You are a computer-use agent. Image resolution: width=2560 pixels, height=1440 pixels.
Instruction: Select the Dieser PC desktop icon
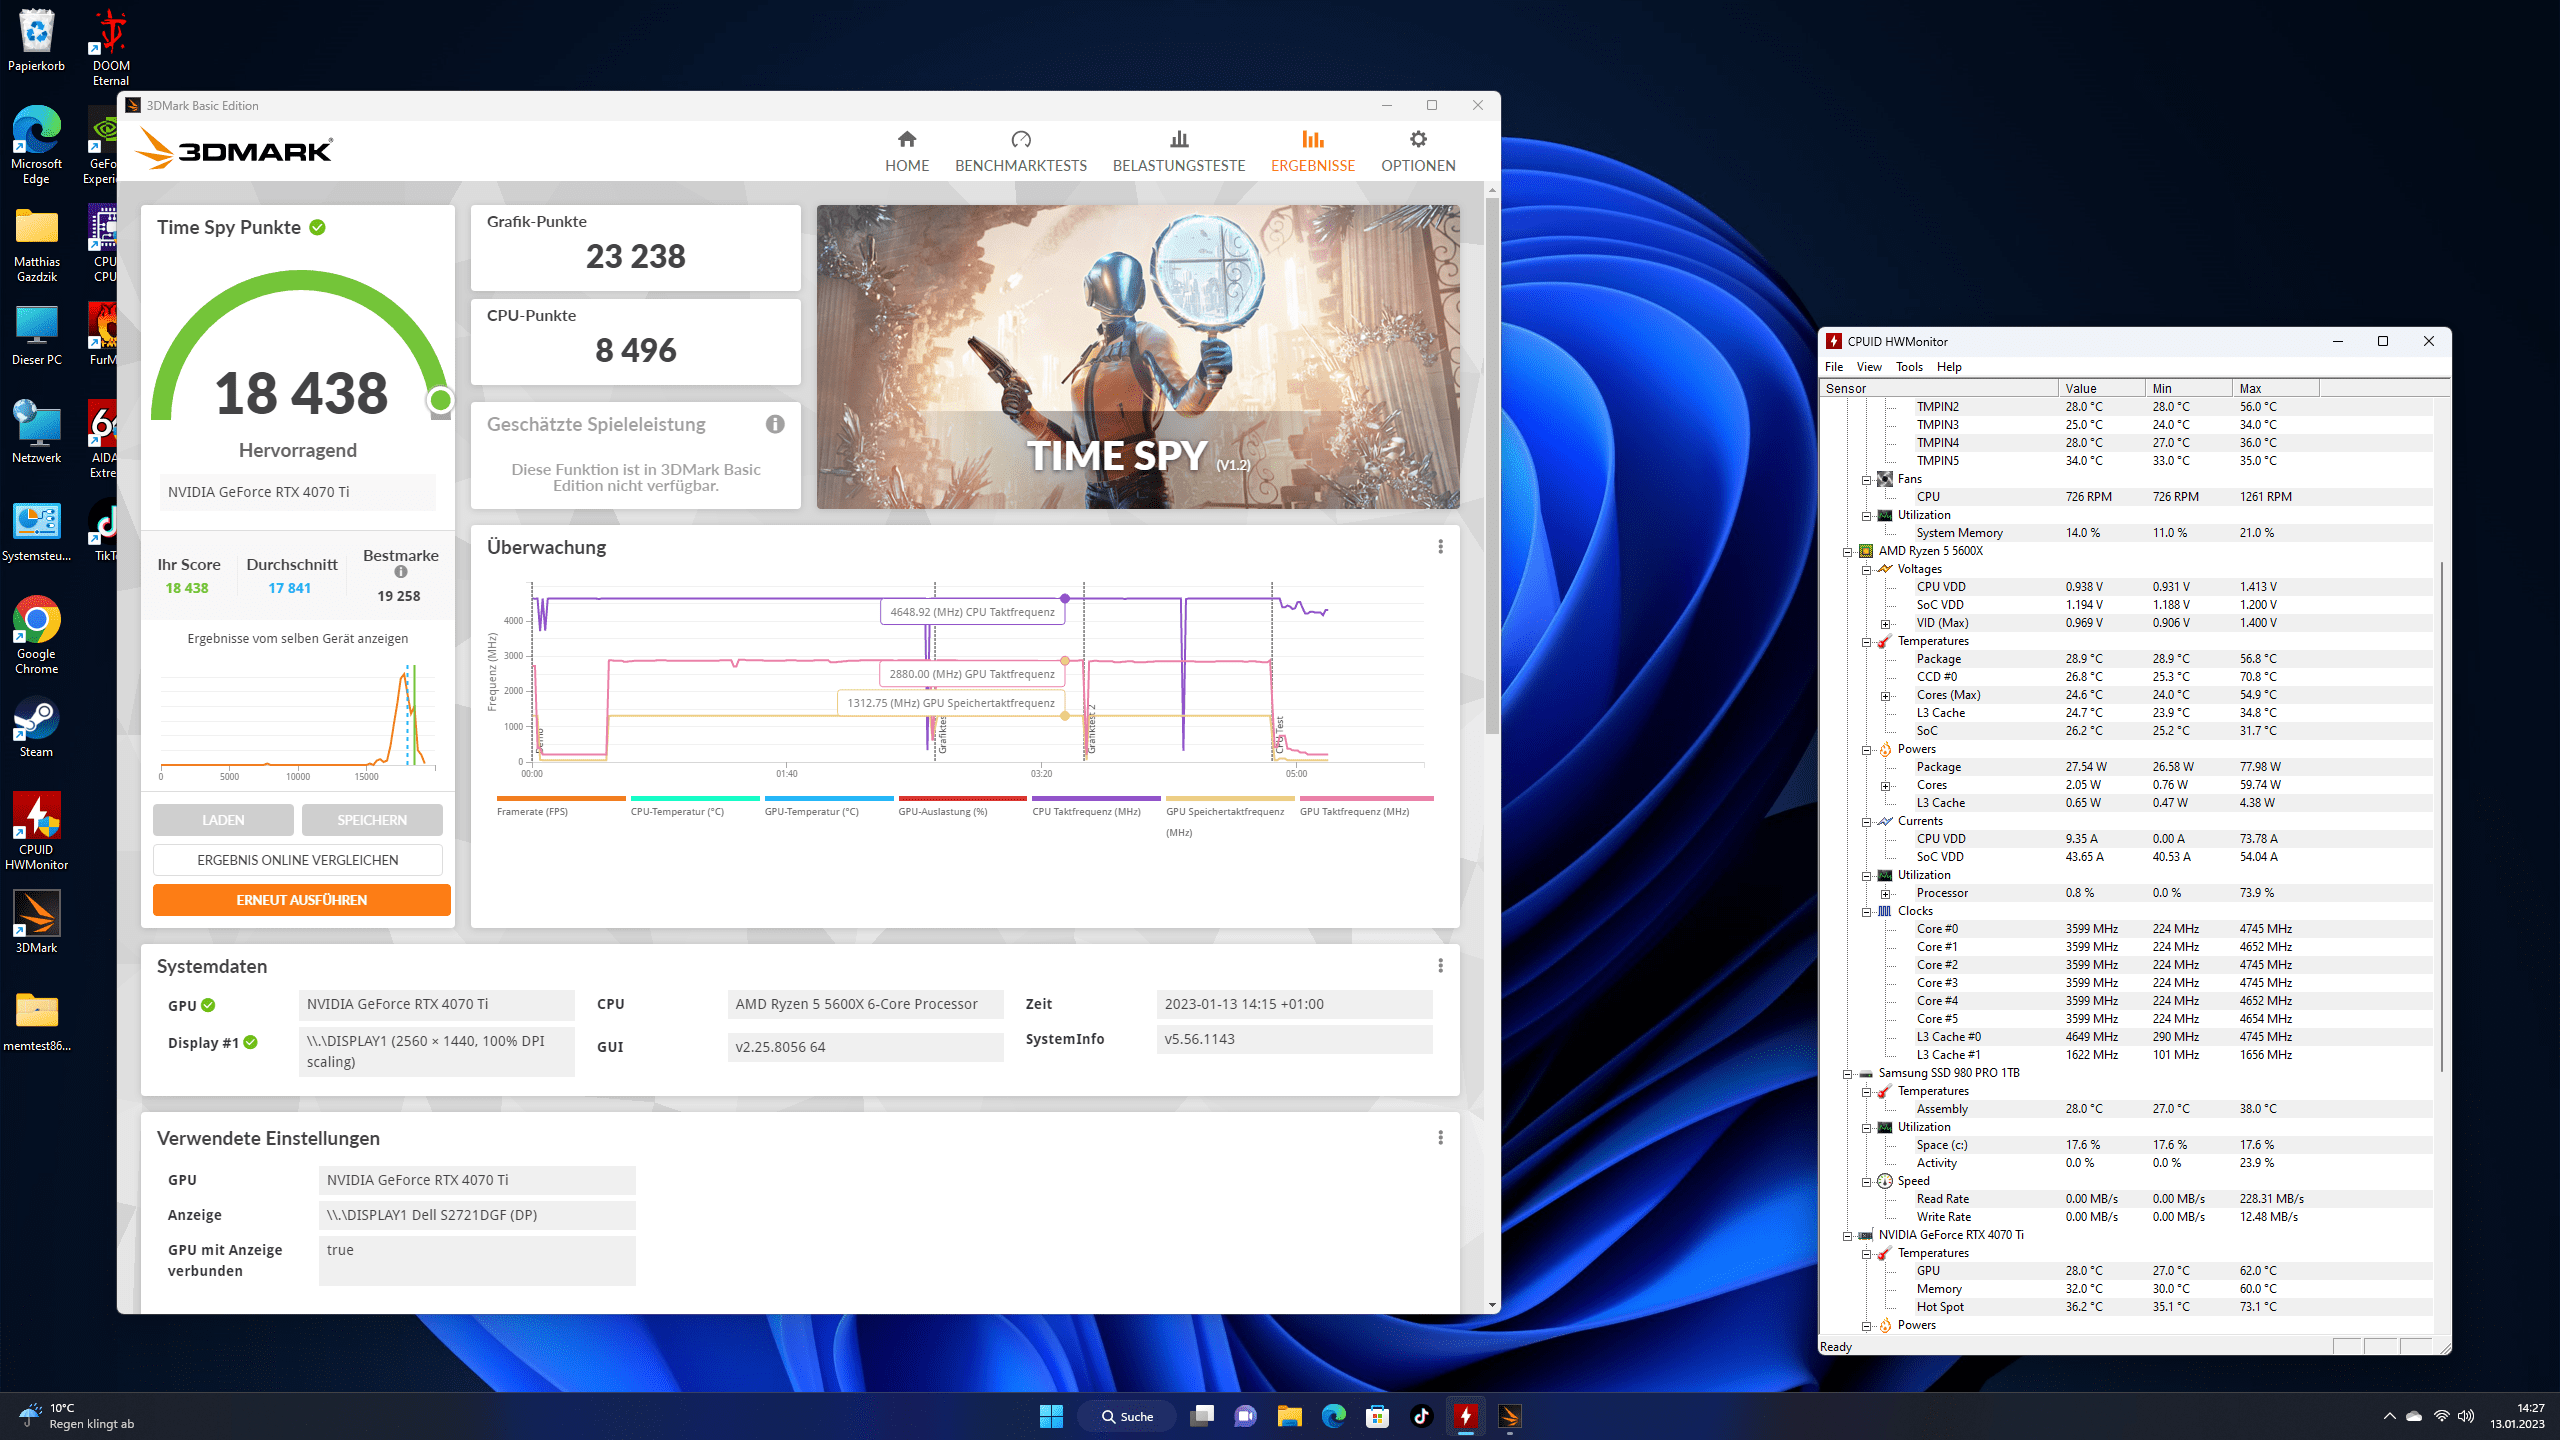coord(37,335)
